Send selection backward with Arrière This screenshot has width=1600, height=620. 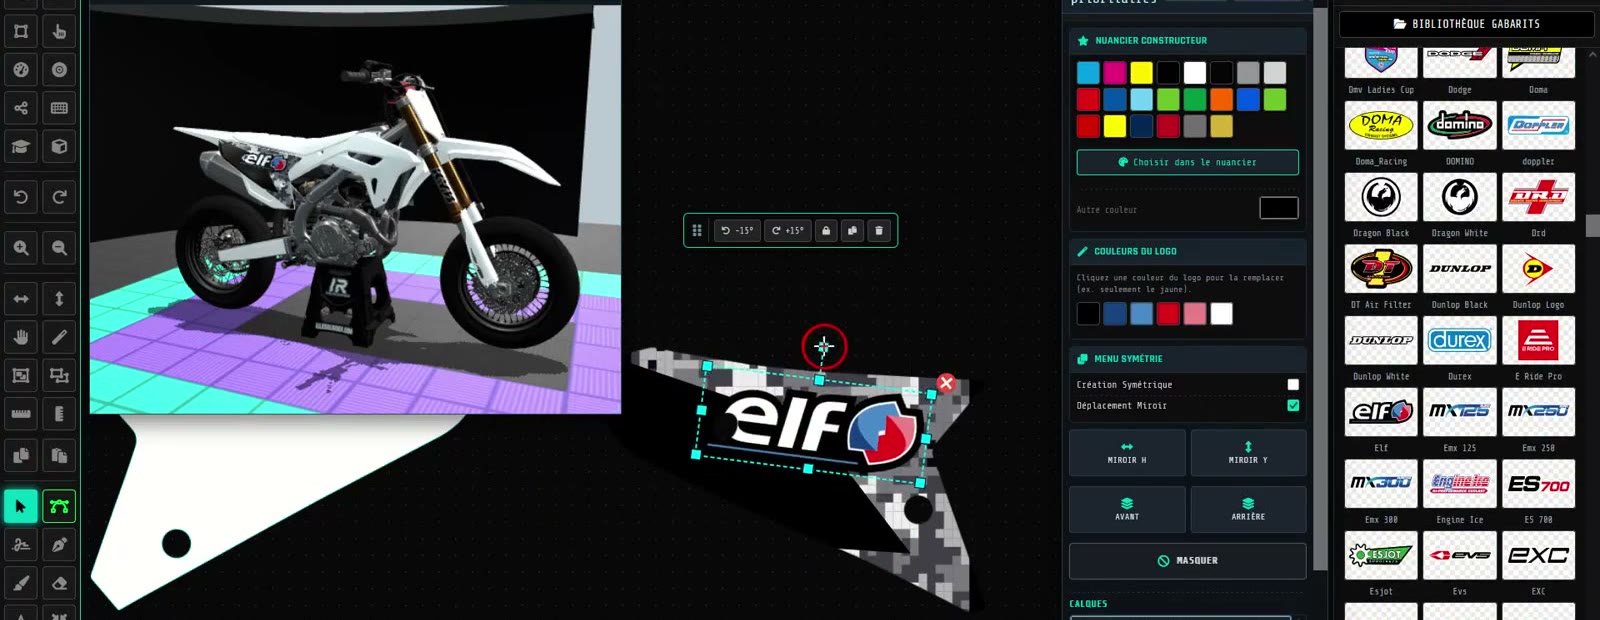(1248, 509)
